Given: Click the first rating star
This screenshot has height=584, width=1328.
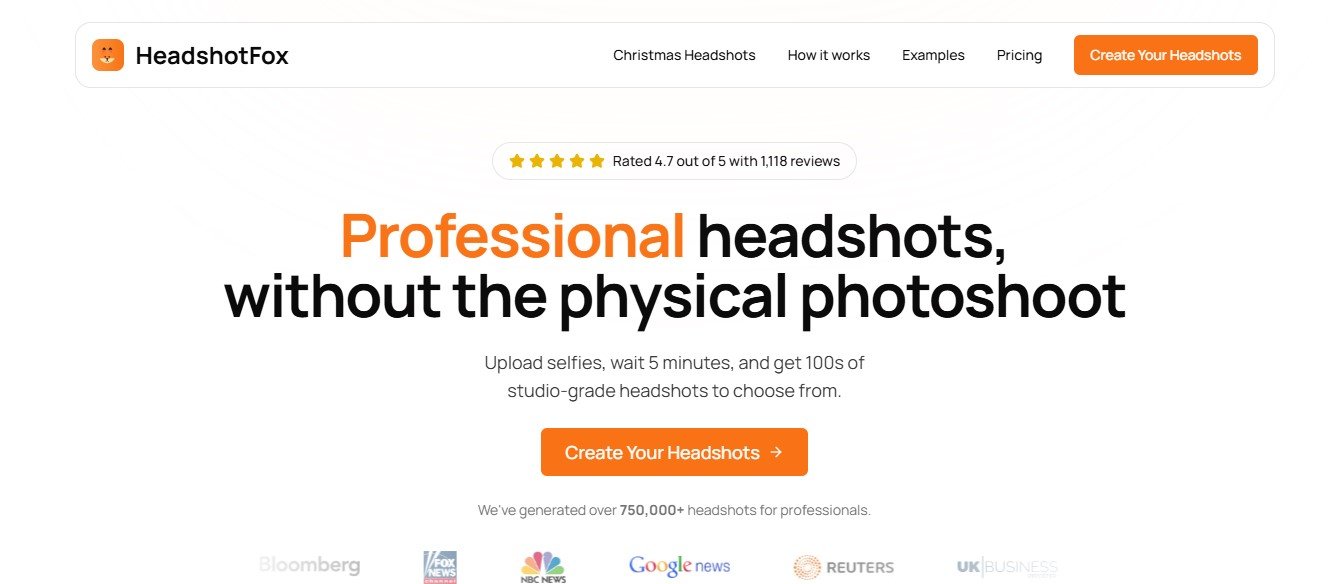Looking at the screenshot, I should coord(516,160).
